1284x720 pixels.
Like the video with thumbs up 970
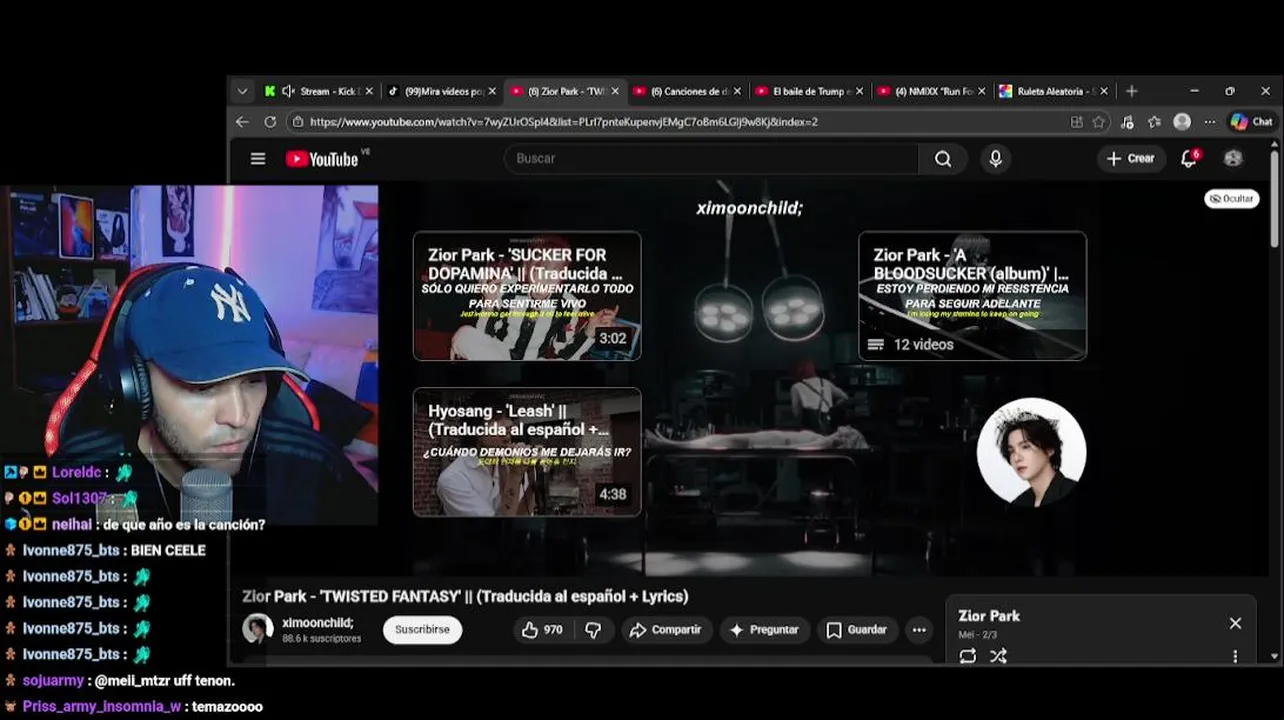(x=543, y=630)
